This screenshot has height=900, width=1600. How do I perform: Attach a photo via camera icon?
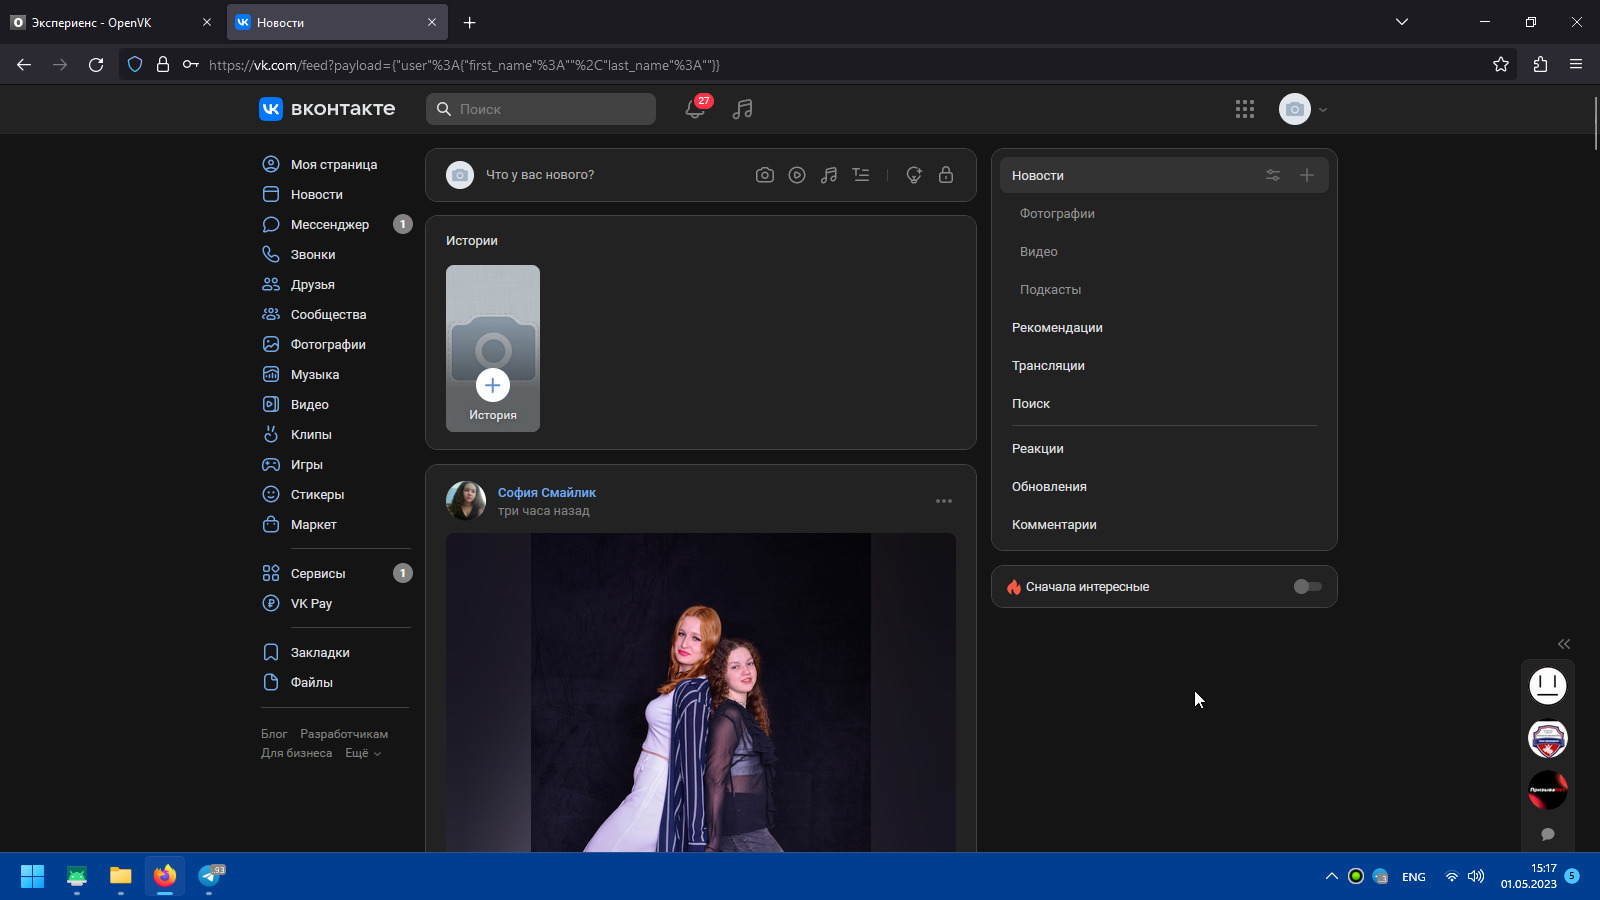765,175
